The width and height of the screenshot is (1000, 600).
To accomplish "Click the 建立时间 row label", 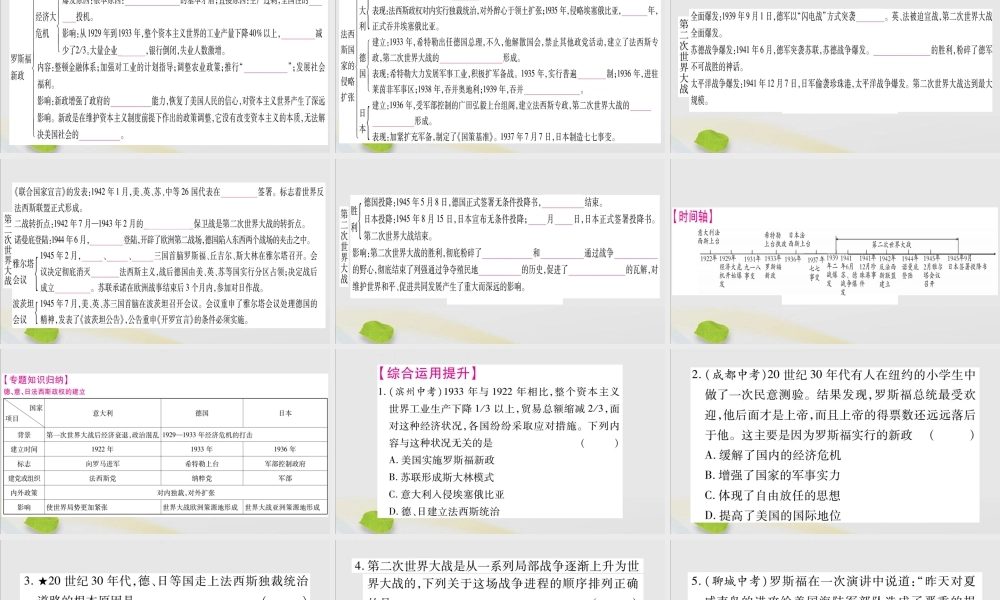I will pyautogui.click(x=24, y=449).
